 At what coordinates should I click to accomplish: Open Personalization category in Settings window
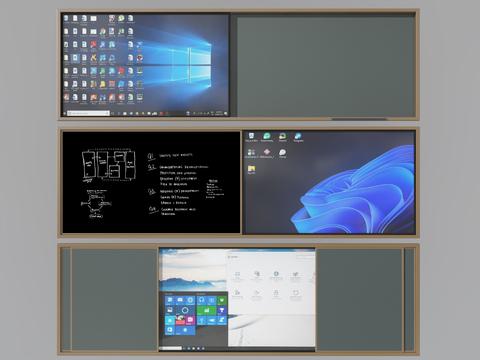pos(296,277)
